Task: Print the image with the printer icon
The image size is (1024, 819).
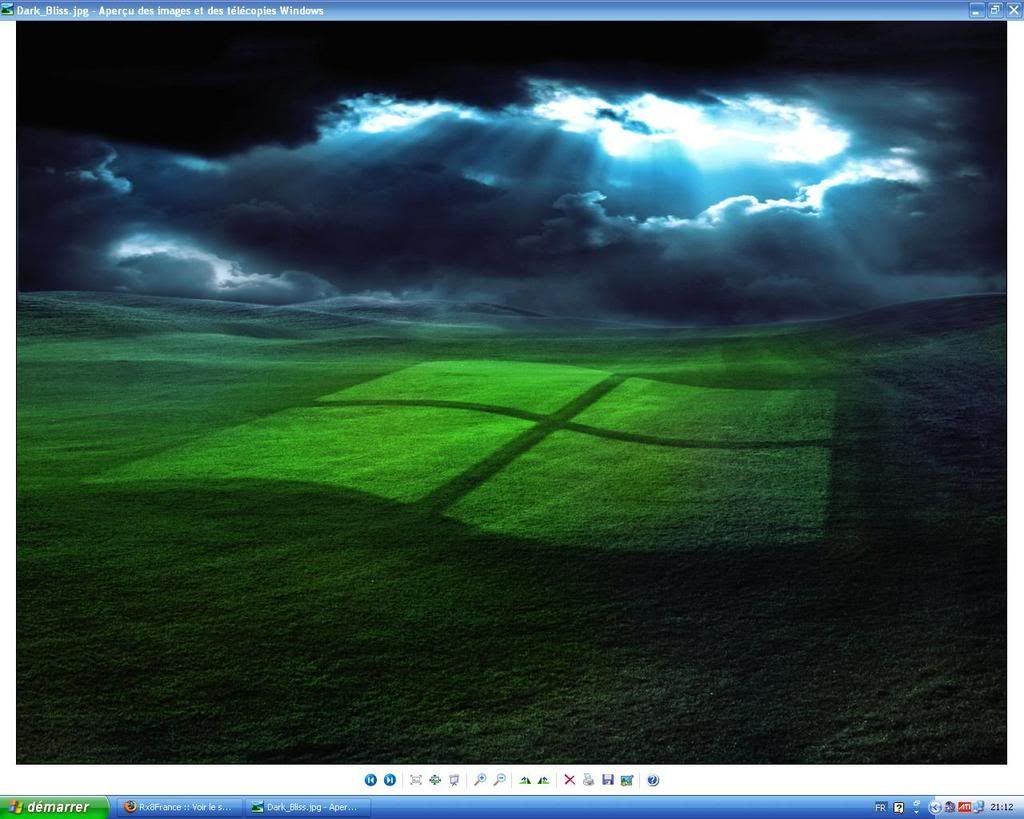Action: pyautogui.click(x=588, y=780)
